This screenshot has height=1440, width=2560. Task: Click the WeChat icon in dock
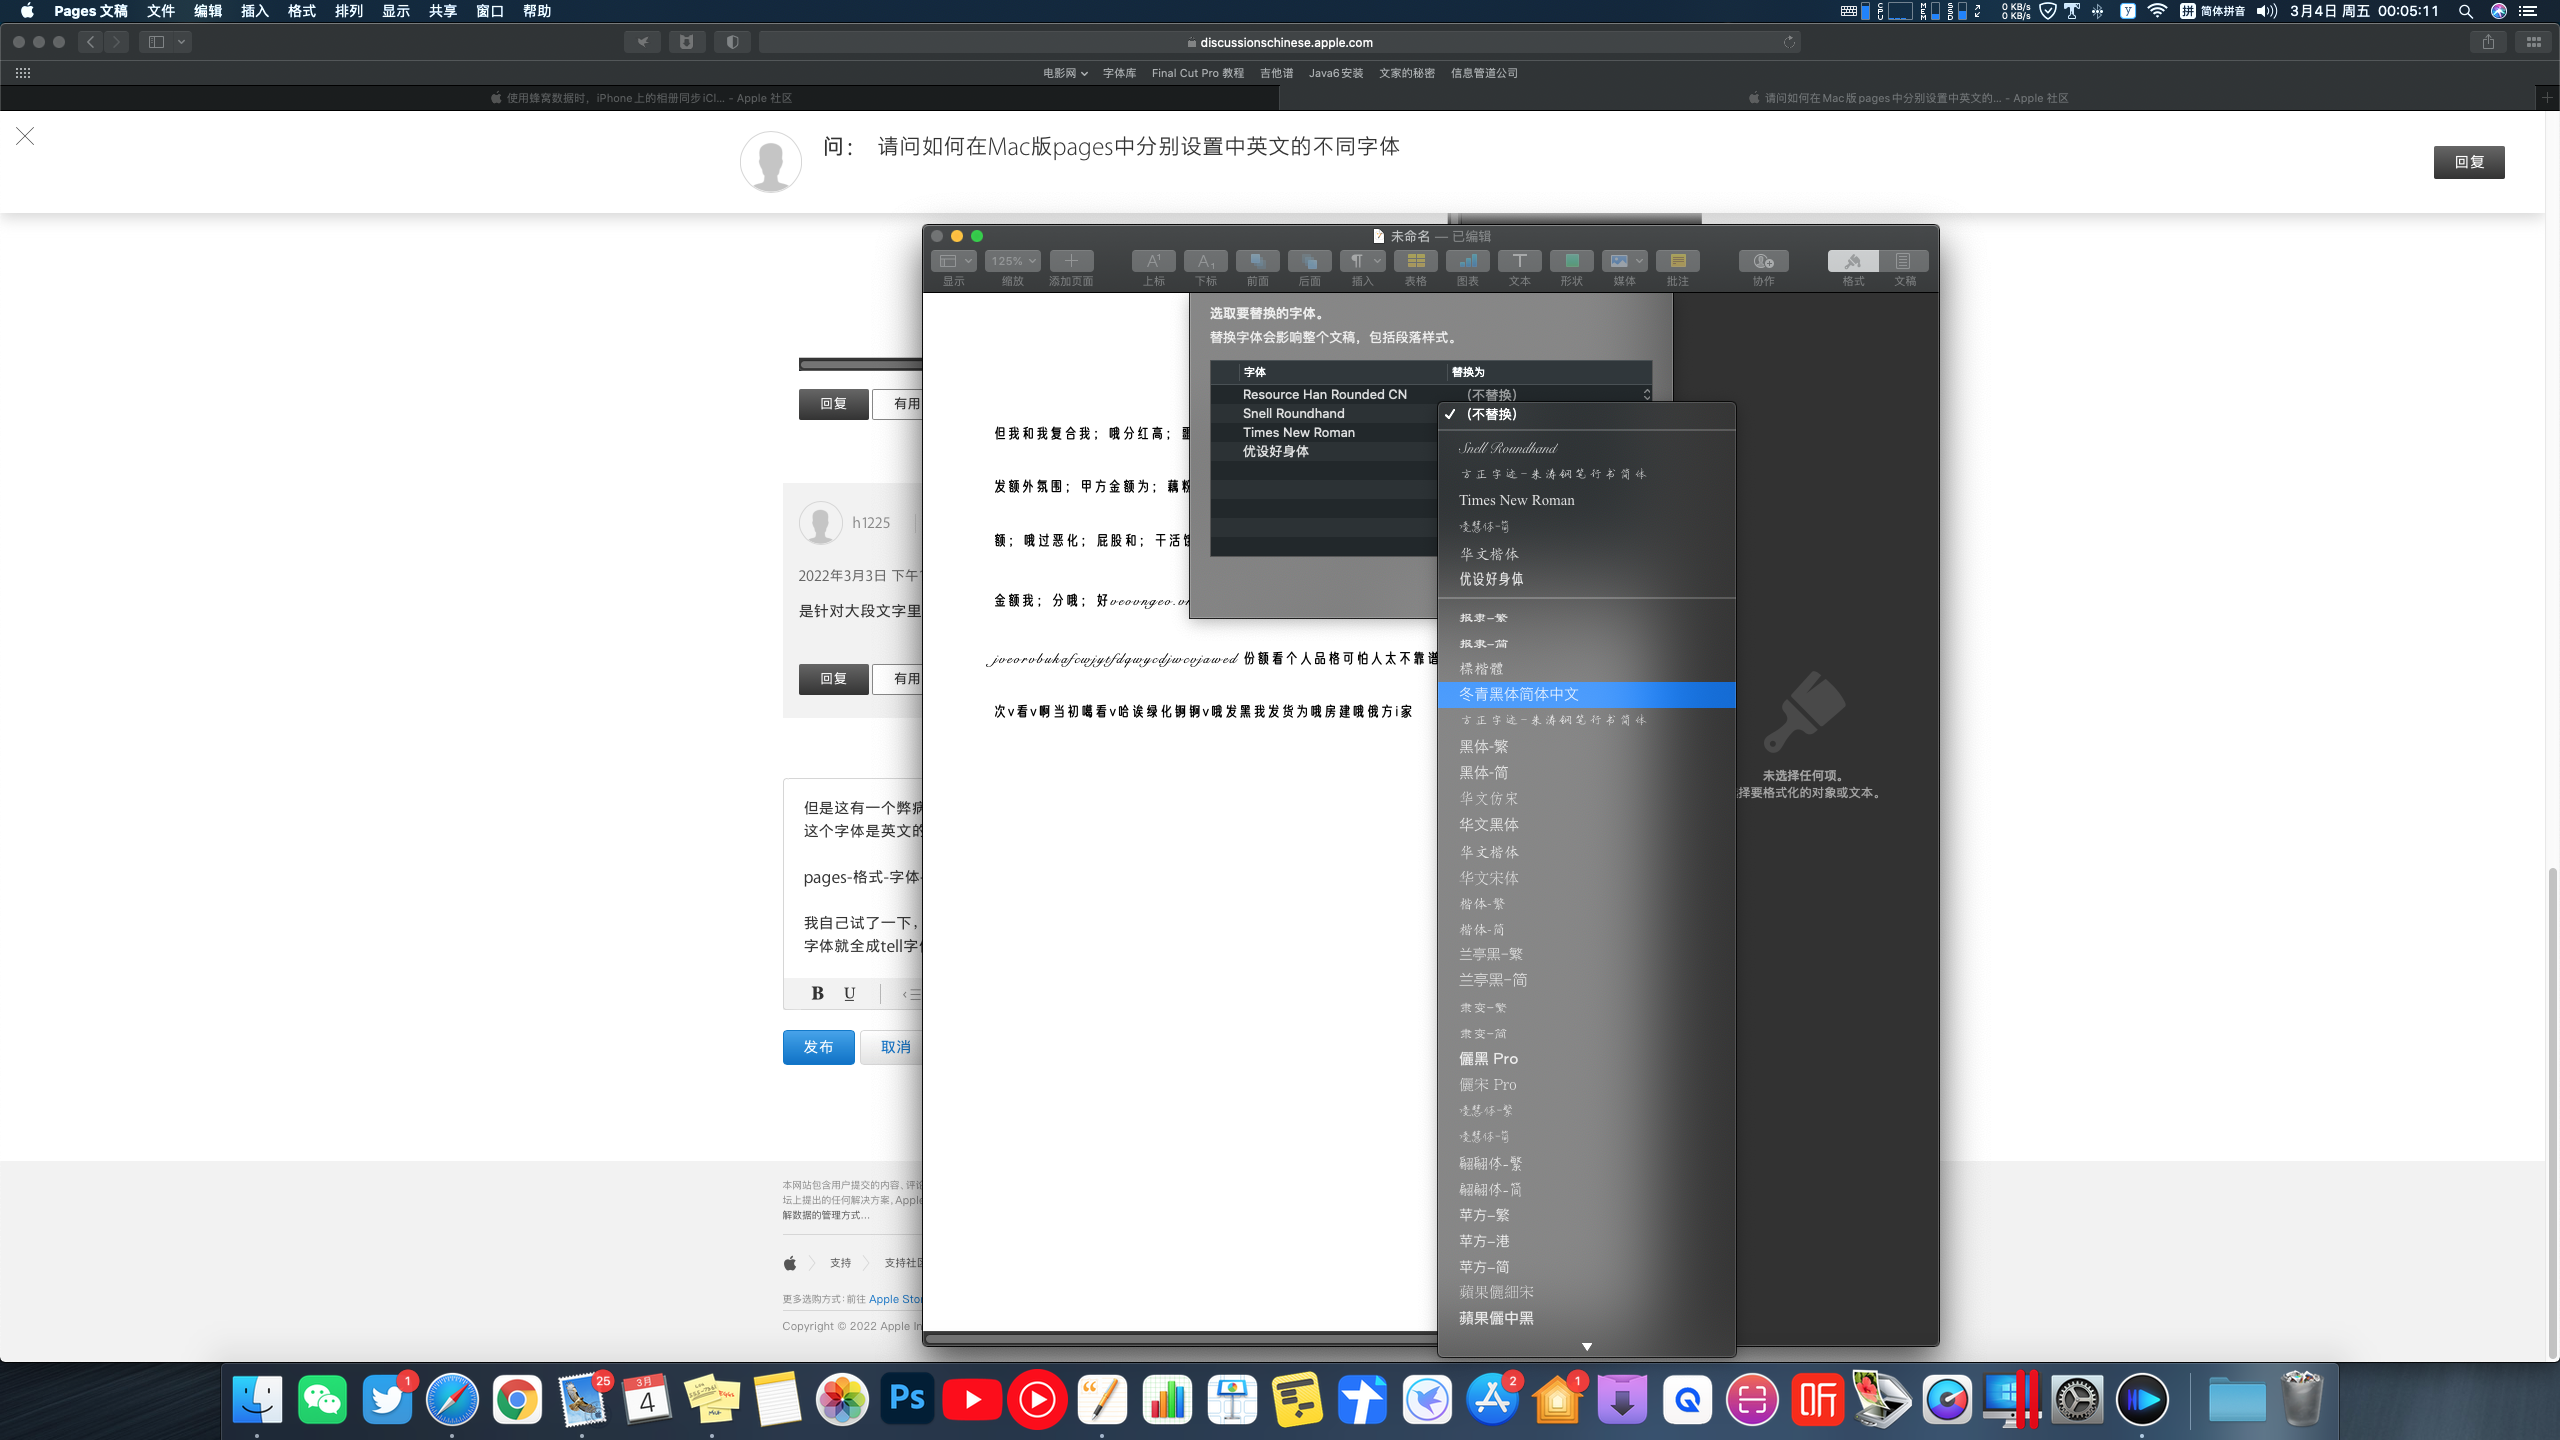pos(322,1399)
